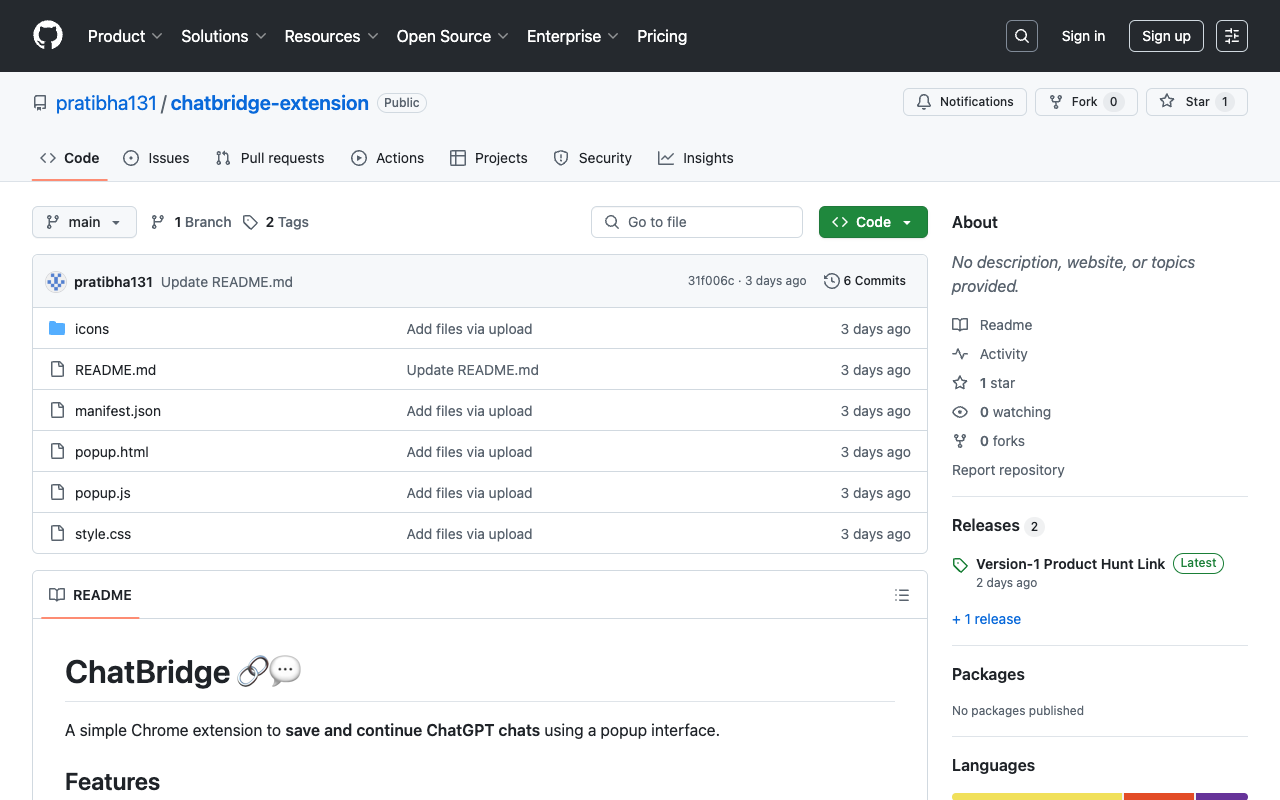Open the search magnifier icon
Screen dimensions: 1280x800
tap(1021, 35)
